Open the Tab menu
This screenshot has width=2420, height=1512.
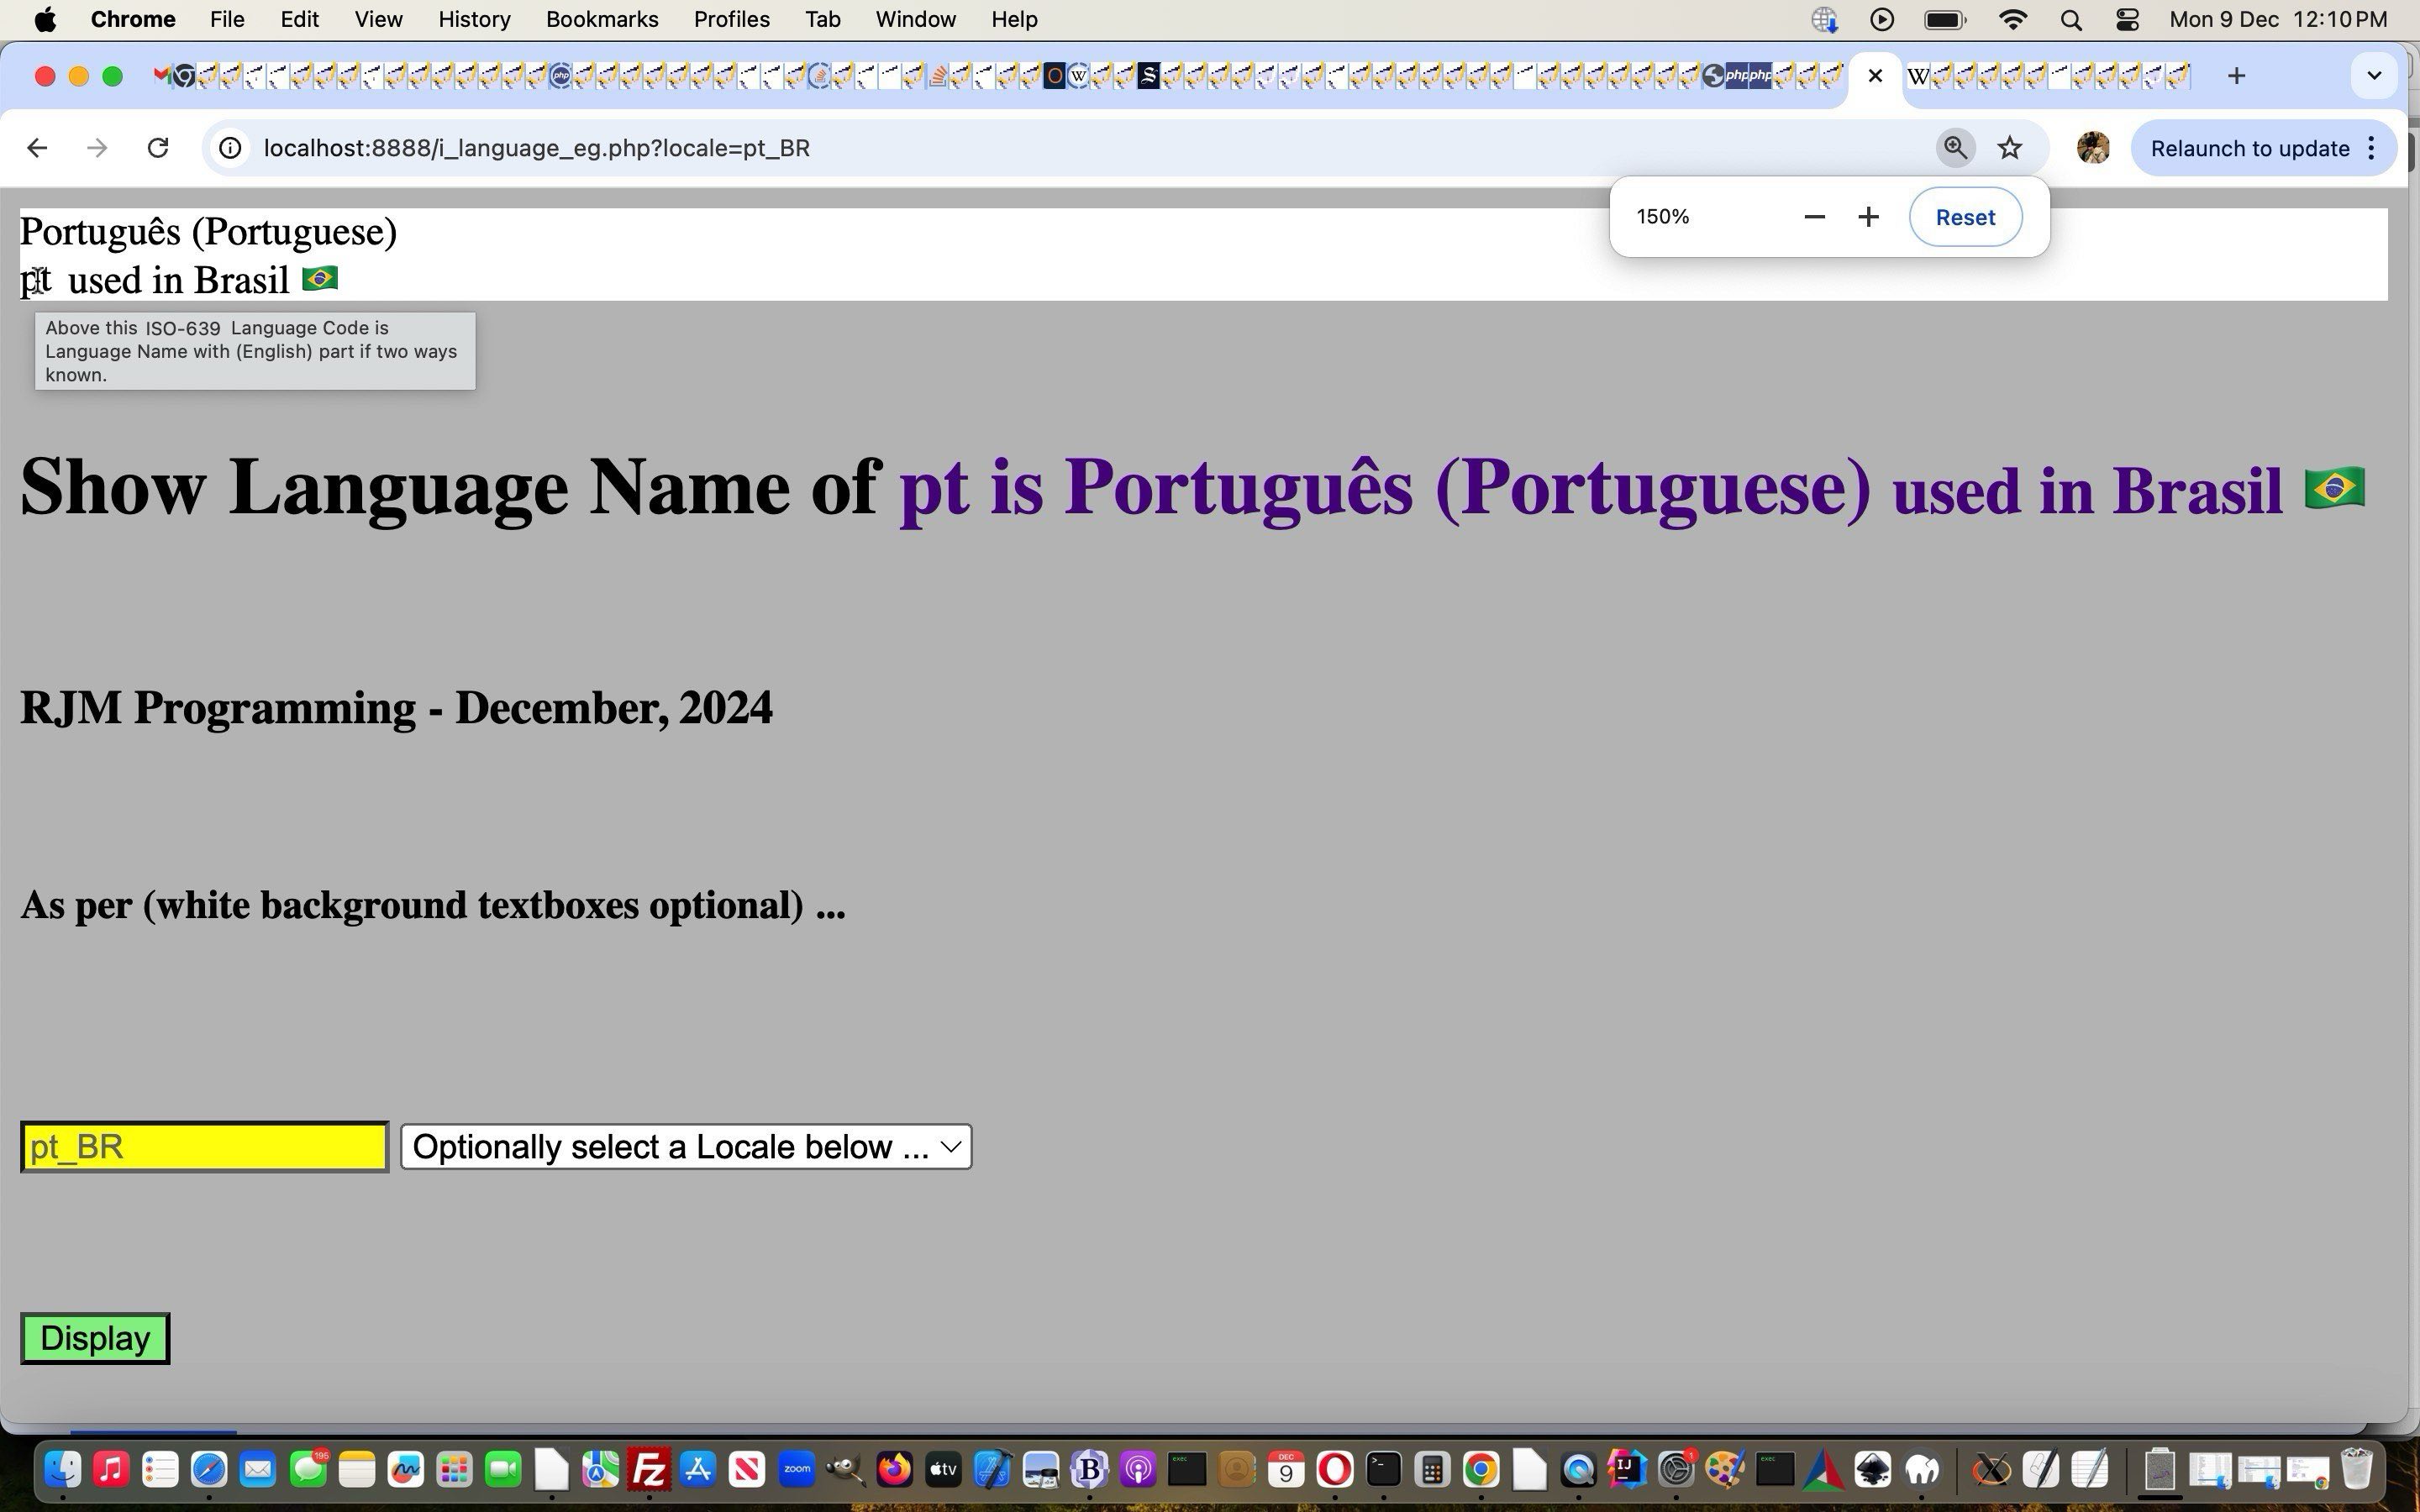[x=822, y=19]
